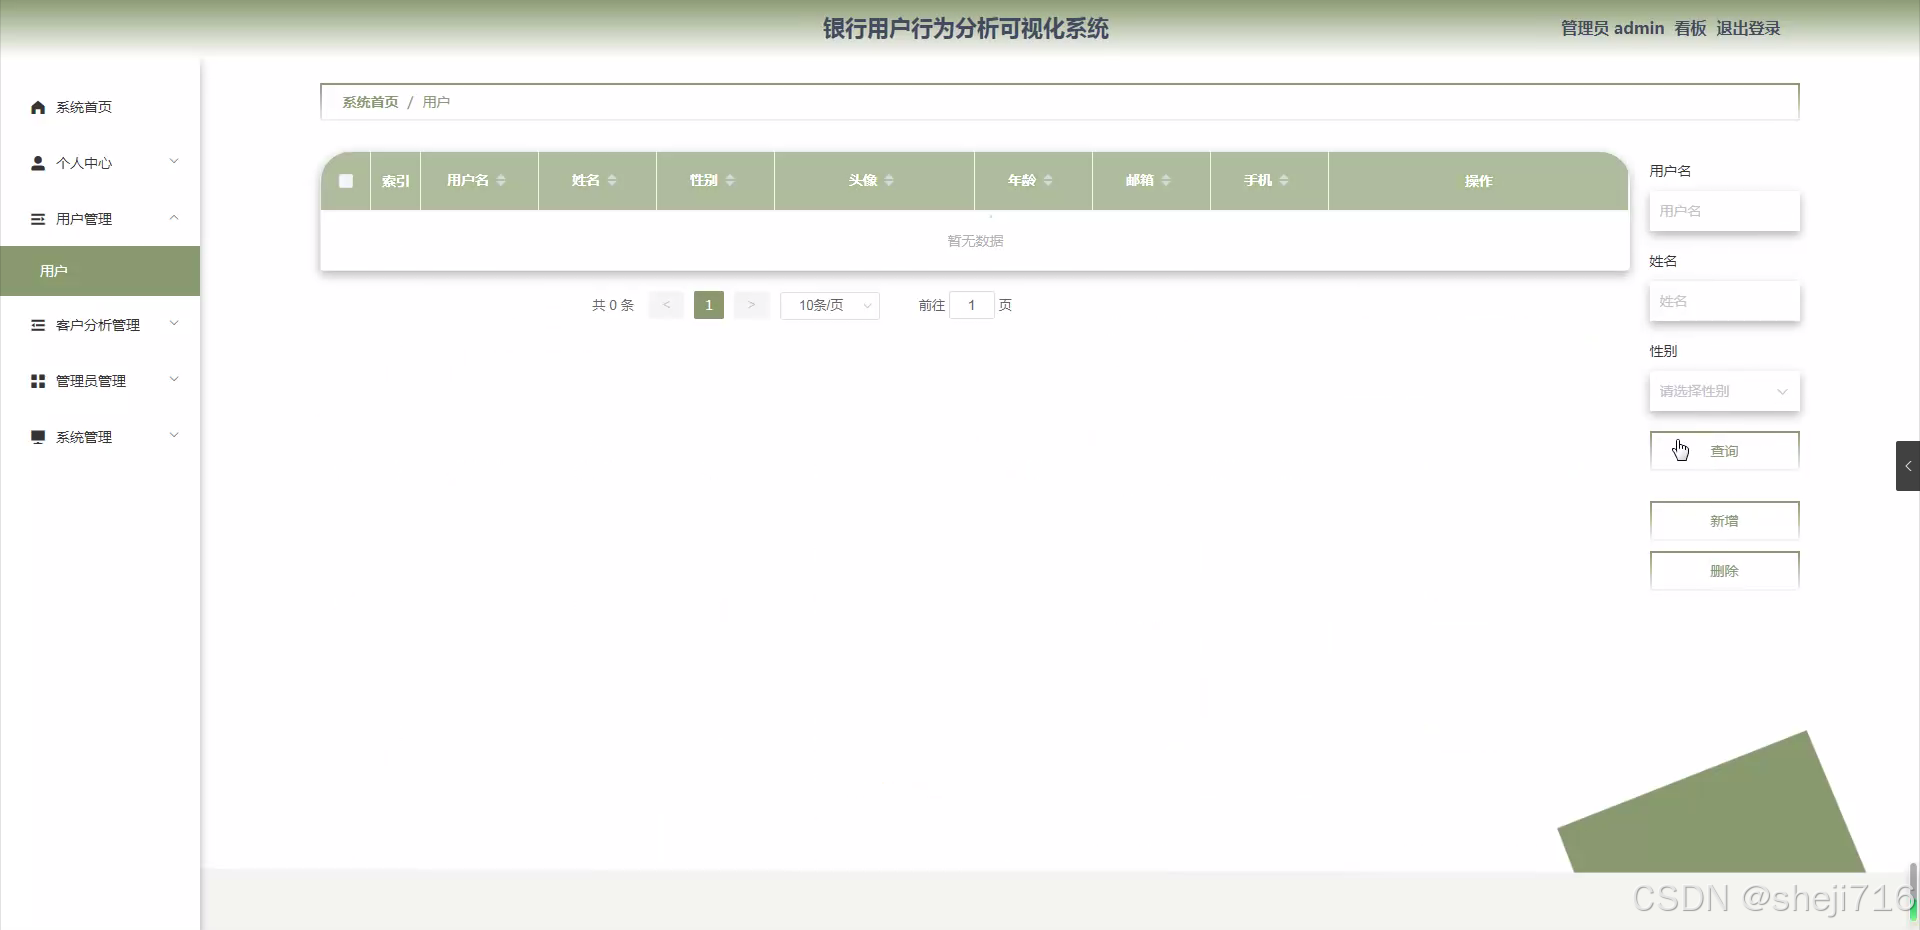
Task: Select the 系统首页 home icon in sidebar
Action: click(38, 107)
